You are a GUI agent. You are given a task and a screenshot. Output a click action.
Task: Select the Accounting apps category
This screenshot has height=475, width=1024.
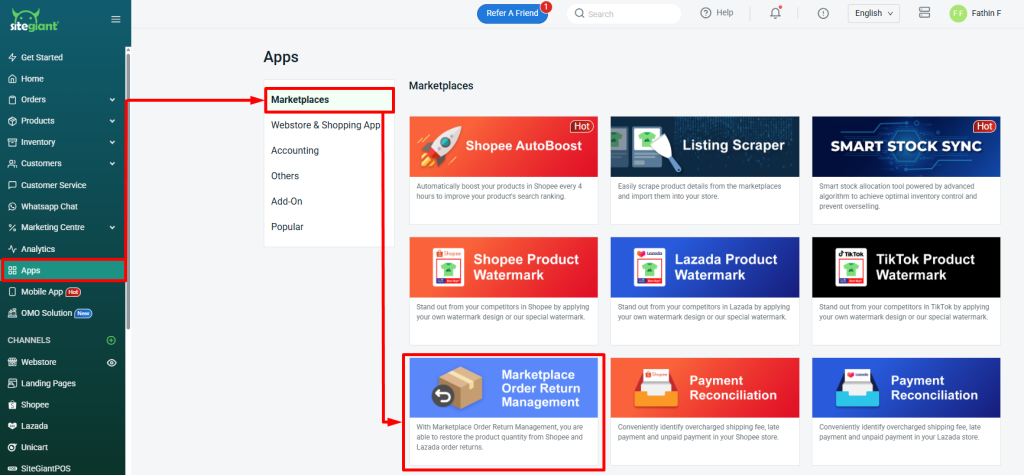[x=295, y=151]
